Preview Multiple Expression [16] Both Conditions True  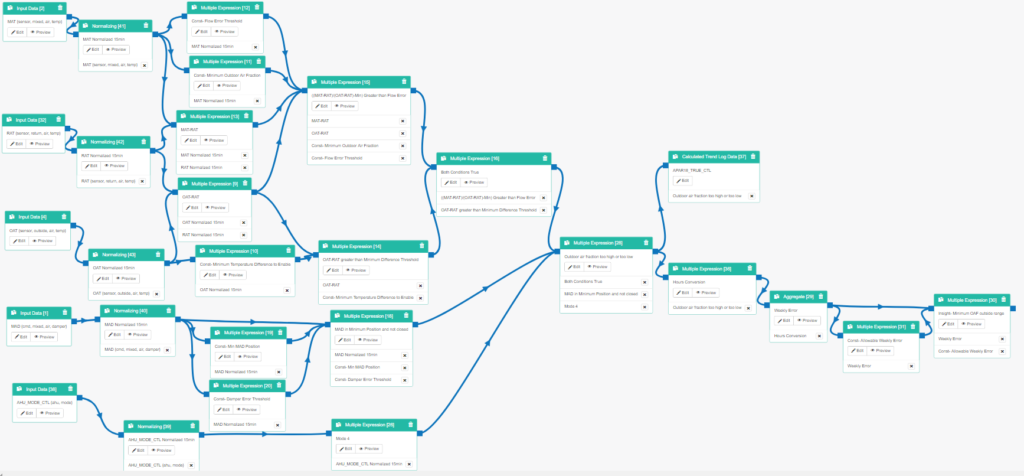[476, 182]
